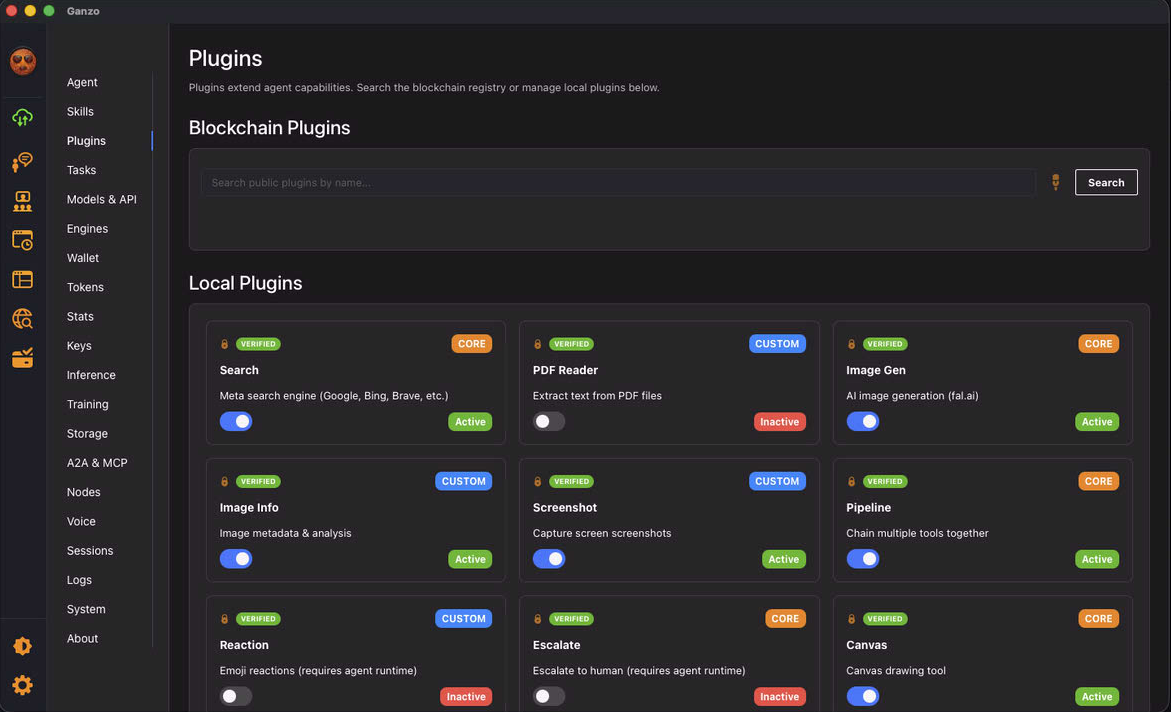Click the CUSTOM badge on Image Info

(x=463, y=481)
